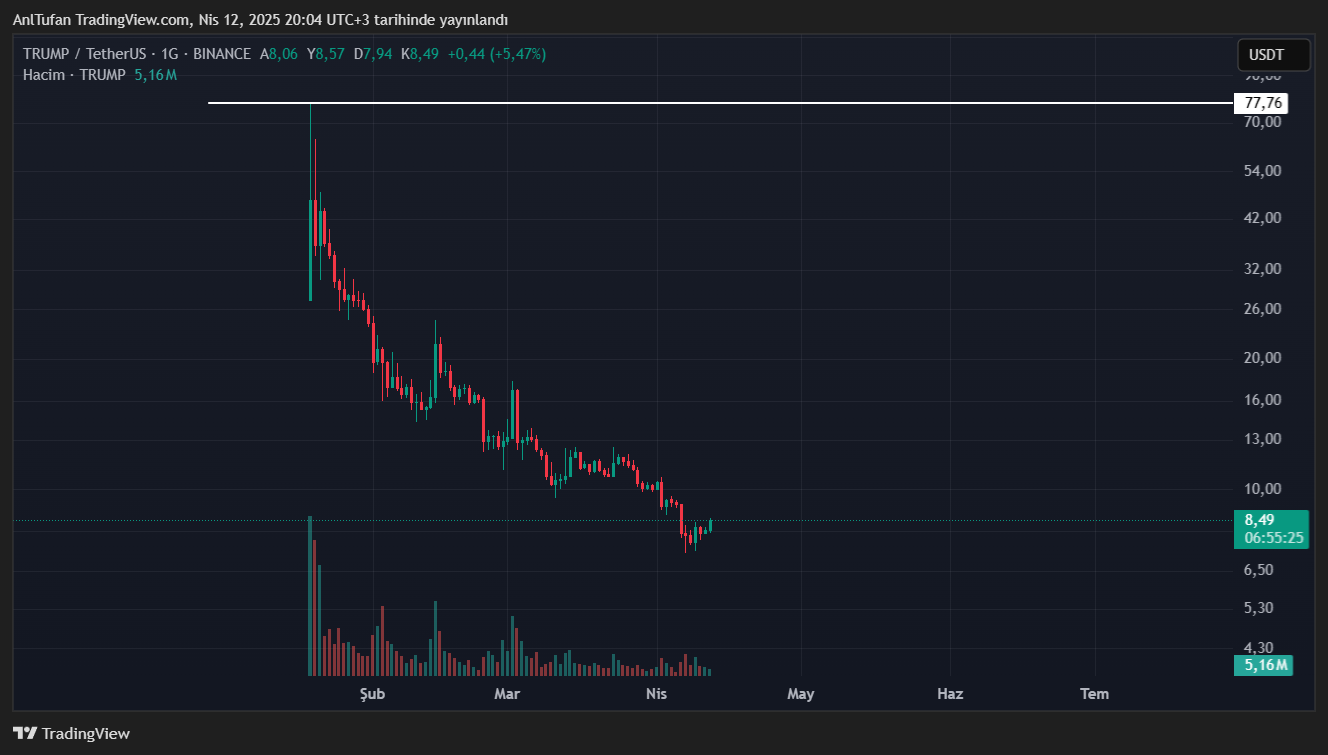The width and height of the screenshot is (1328, 755).
Task: Click the Tem label on the time axis
Action: [x=1095, y=693]
